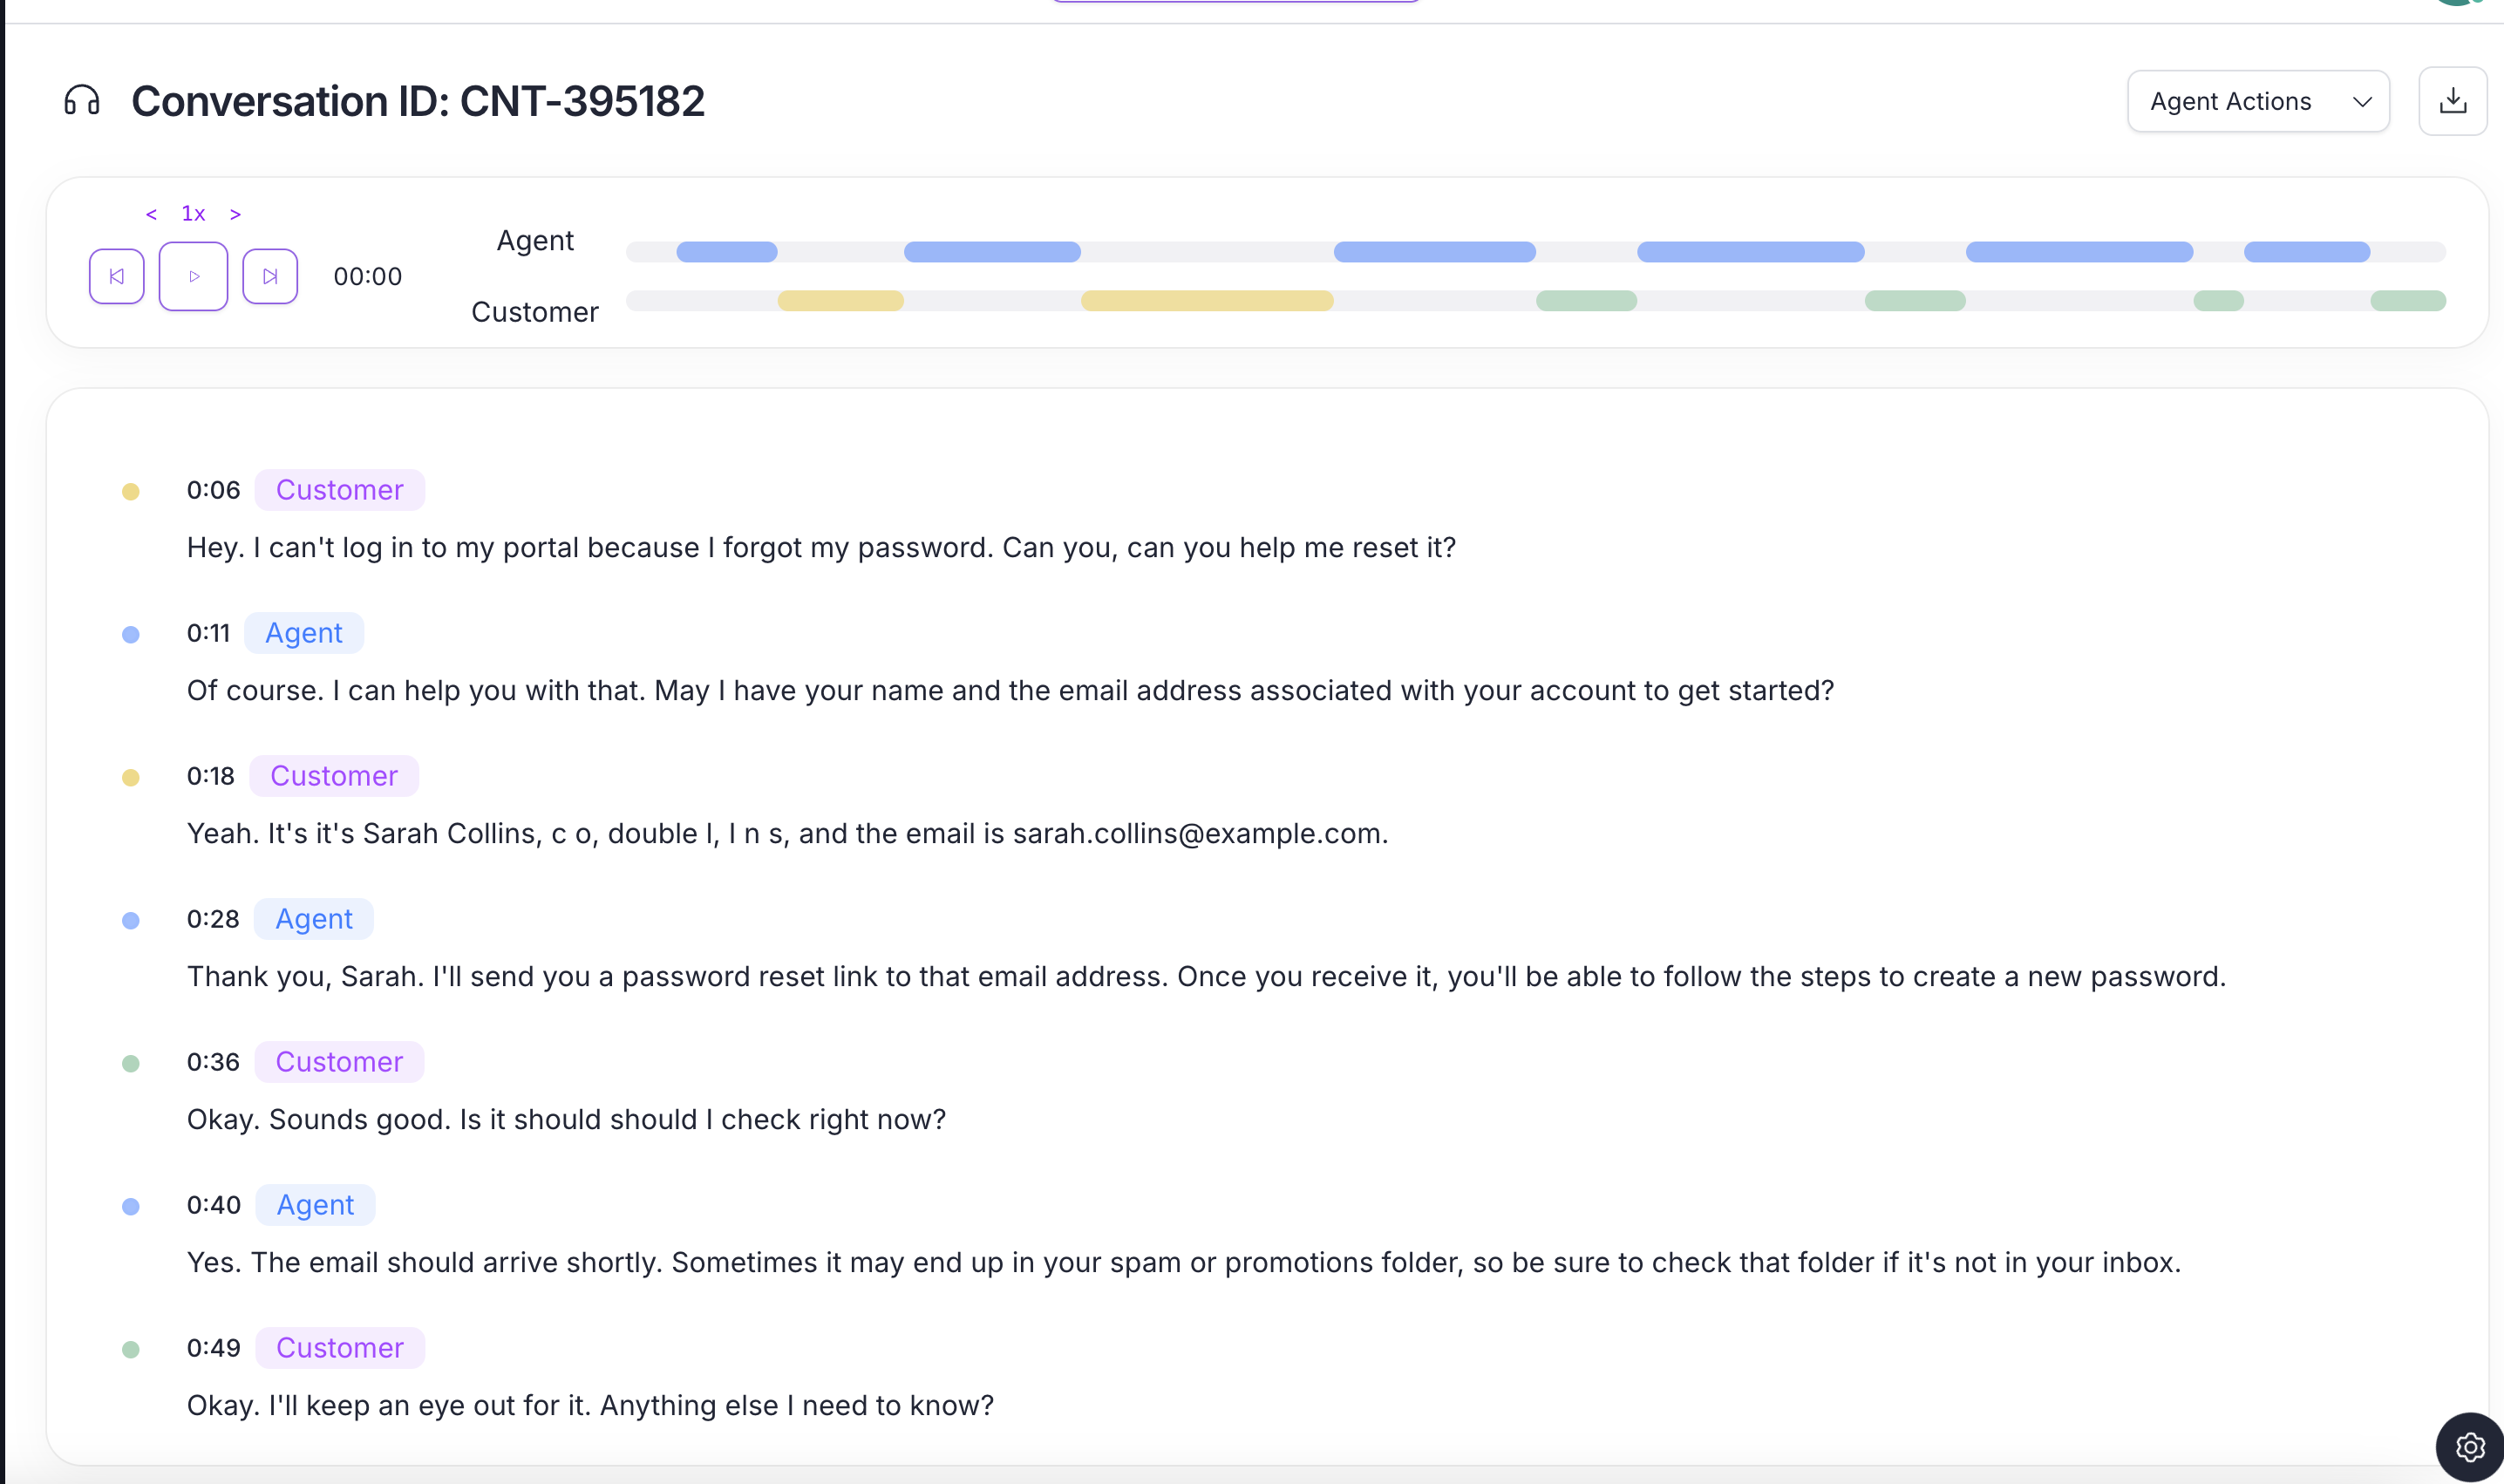Click the Customer pill on the 0:49 message
The width and height of the screenshot is (2504, 1484).
pyautogui.click(x=339, y=1347)
